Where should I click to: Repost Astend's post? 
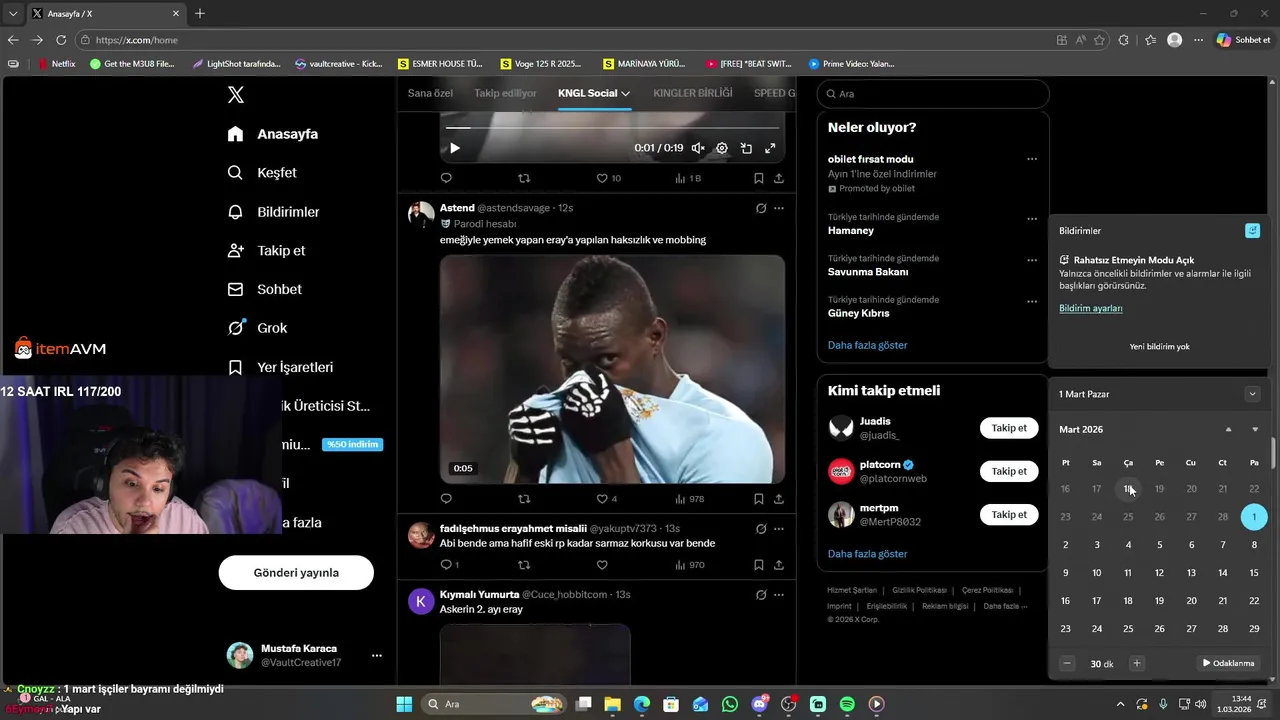524,499
